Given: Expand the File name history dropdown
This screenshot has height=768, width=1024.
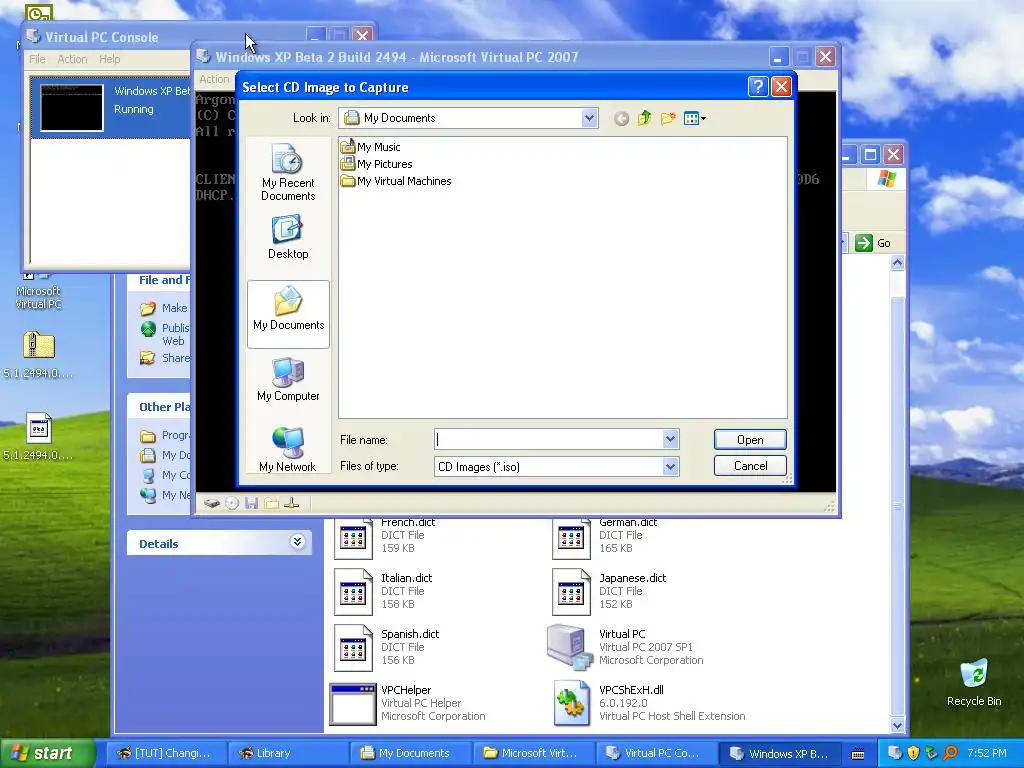Looking at the screenshot, I should click(x=670, y=440).
